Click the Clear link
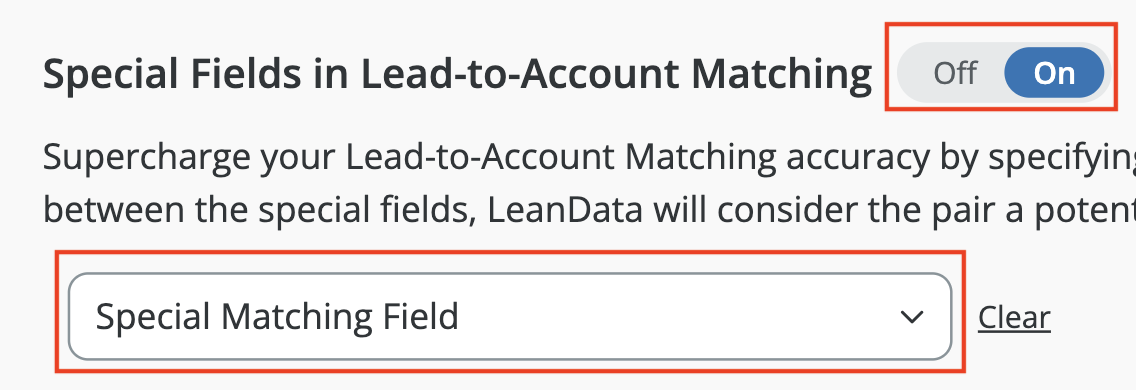The height and width of the screenshot is (390, 1136). [x=1014, y=318]
